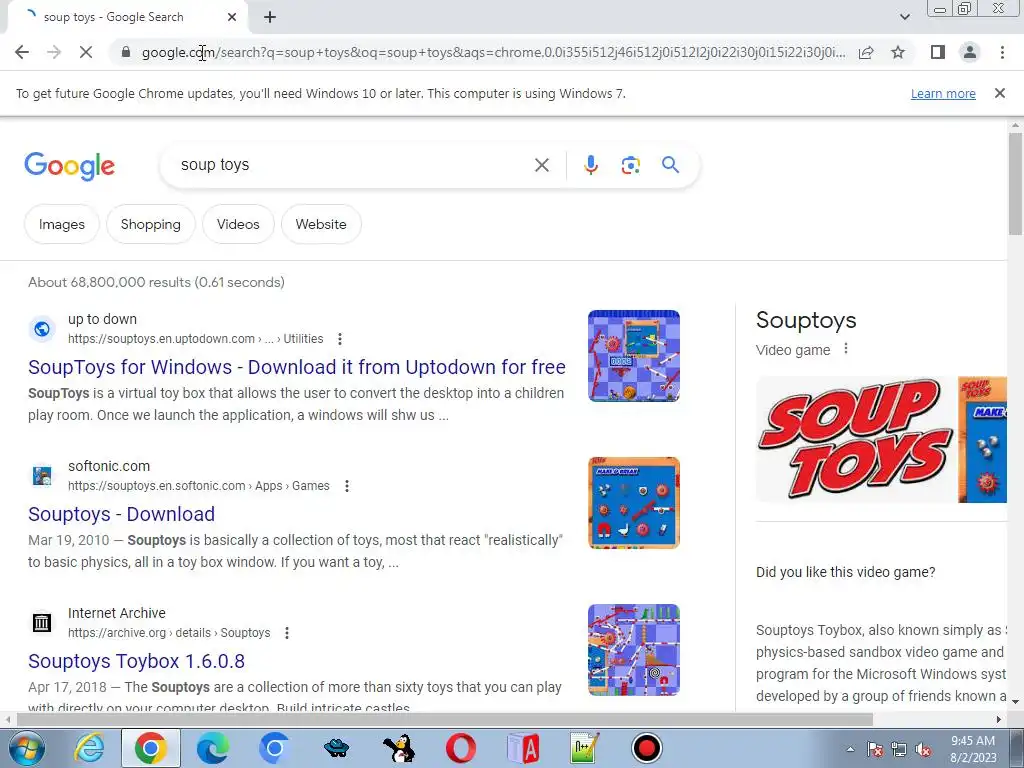The height and width of the screenshot is (768, 1024).
Task: Open Uptodown result thumbnail image
Action: point(633,356)
